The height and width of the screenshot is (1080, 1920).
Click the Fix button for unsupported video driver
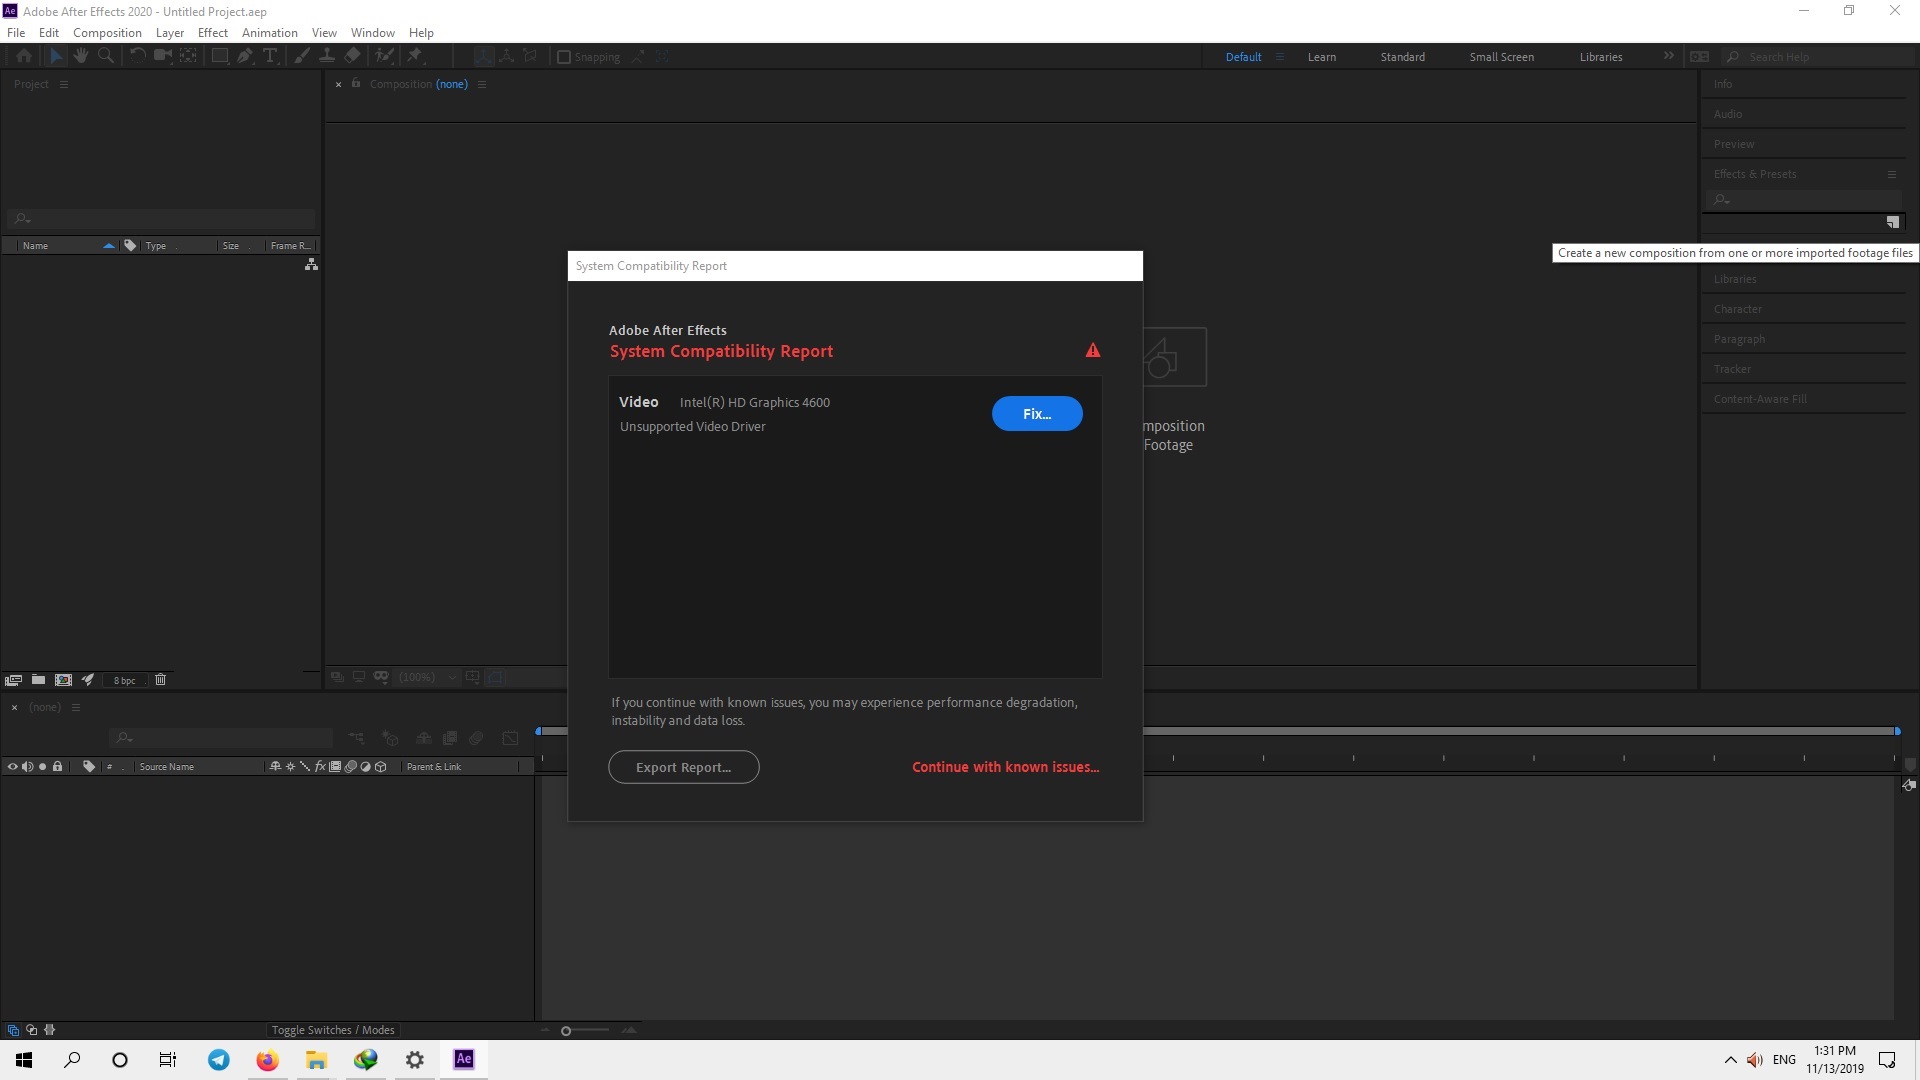[x=1038, y=413]
